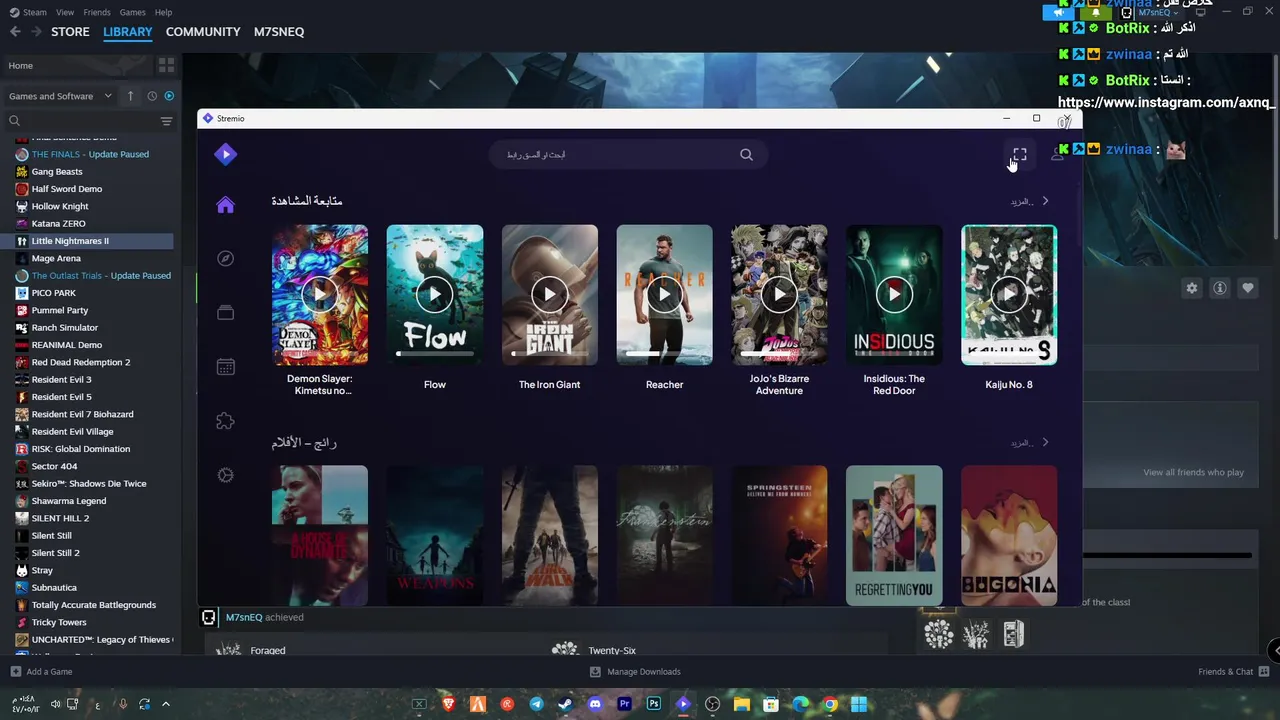
Task: Open game settings gear on Steam page
Action: pyautogui.click(x=1192, y=288)
